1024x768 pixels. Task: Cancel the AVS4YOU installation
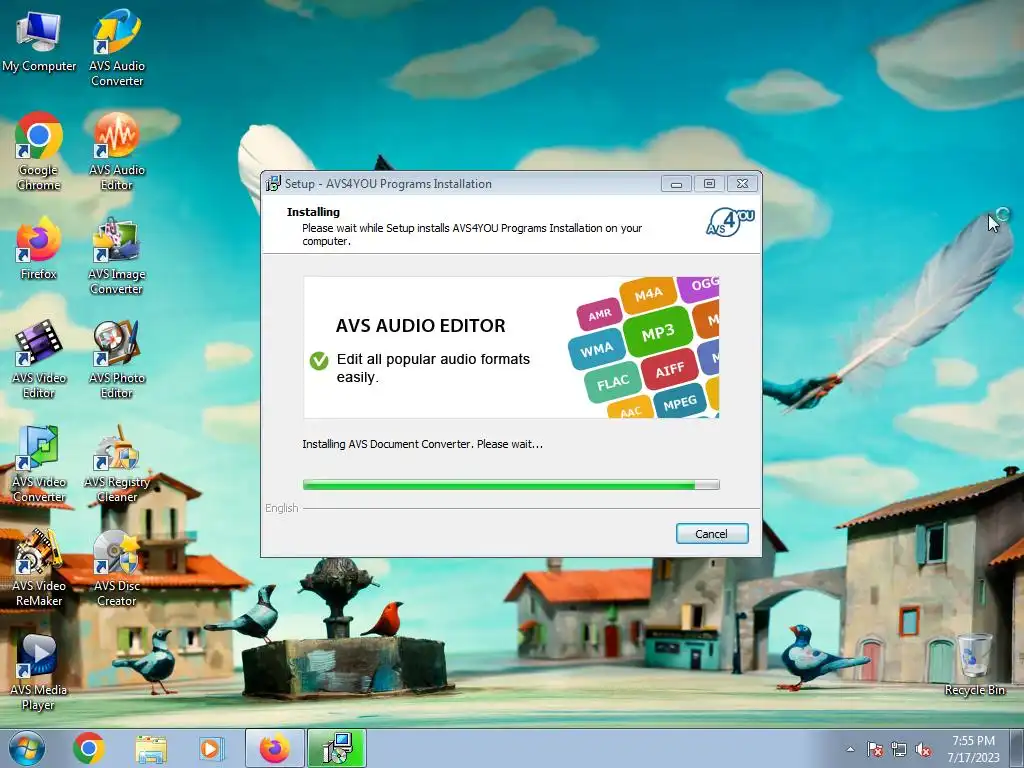point(712,534)
